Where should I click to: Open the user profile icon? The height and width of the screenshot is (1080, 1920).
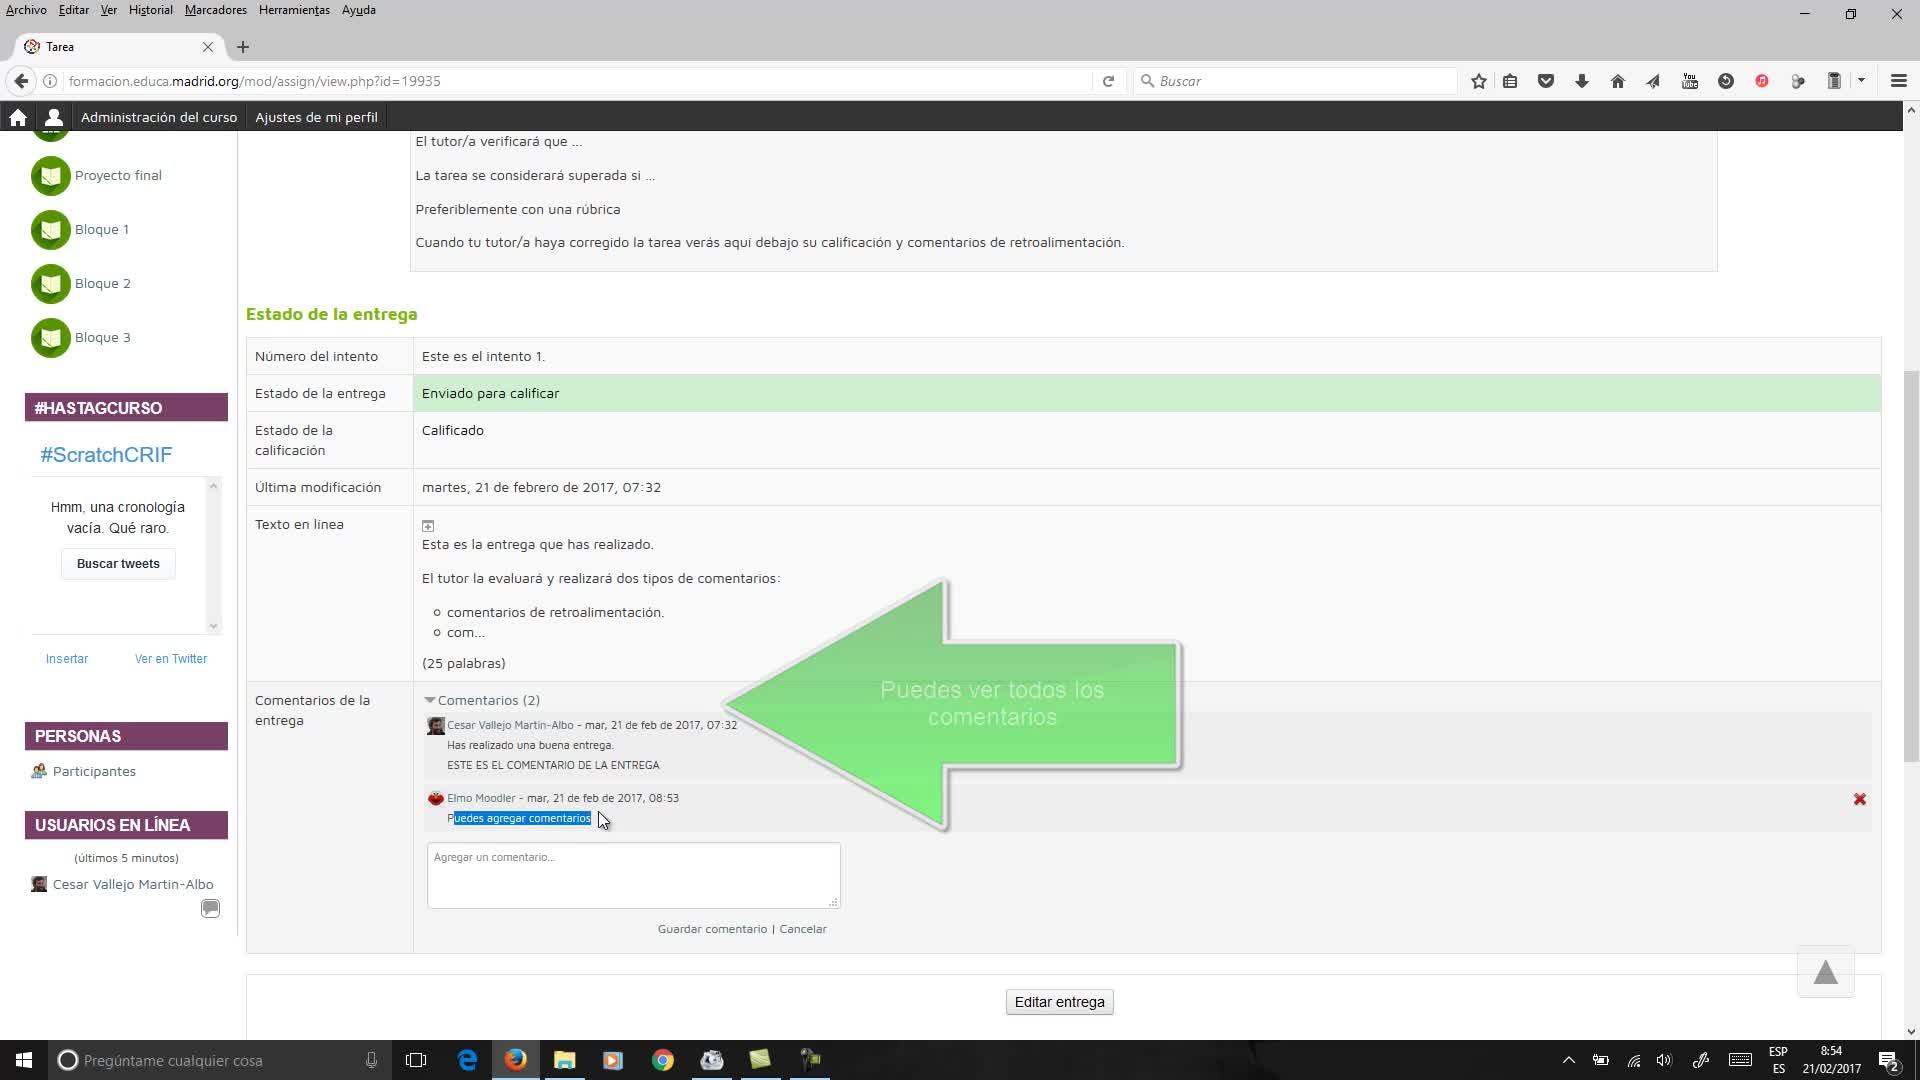(54, 117)
